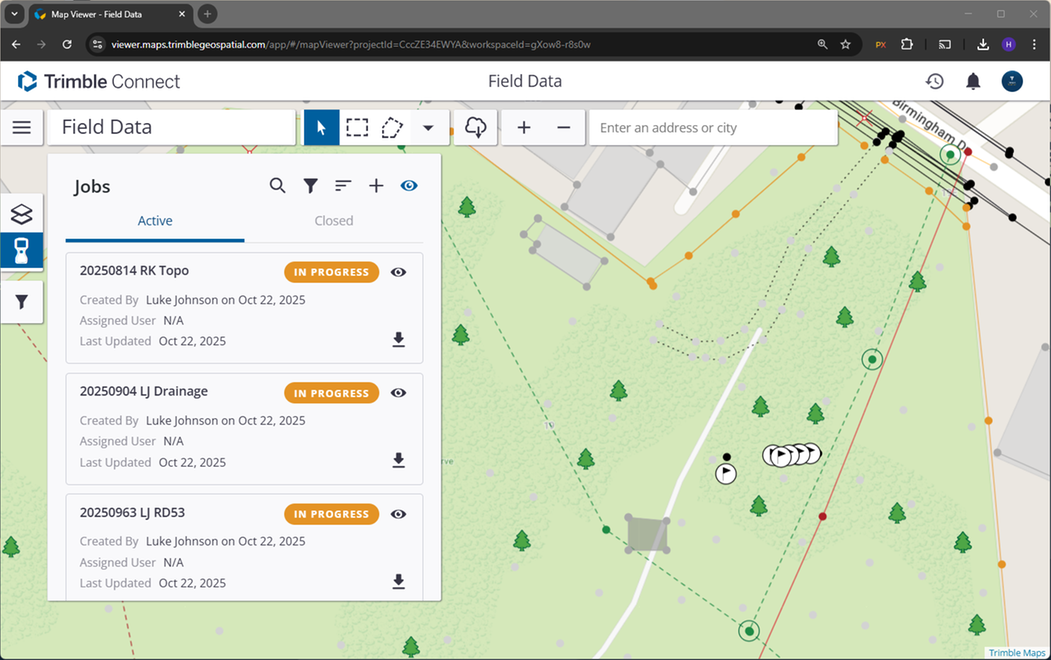The width and height of the screenshot is (1051, 660).
Task: Add a new job with plus icon
Action: (376, 186)
